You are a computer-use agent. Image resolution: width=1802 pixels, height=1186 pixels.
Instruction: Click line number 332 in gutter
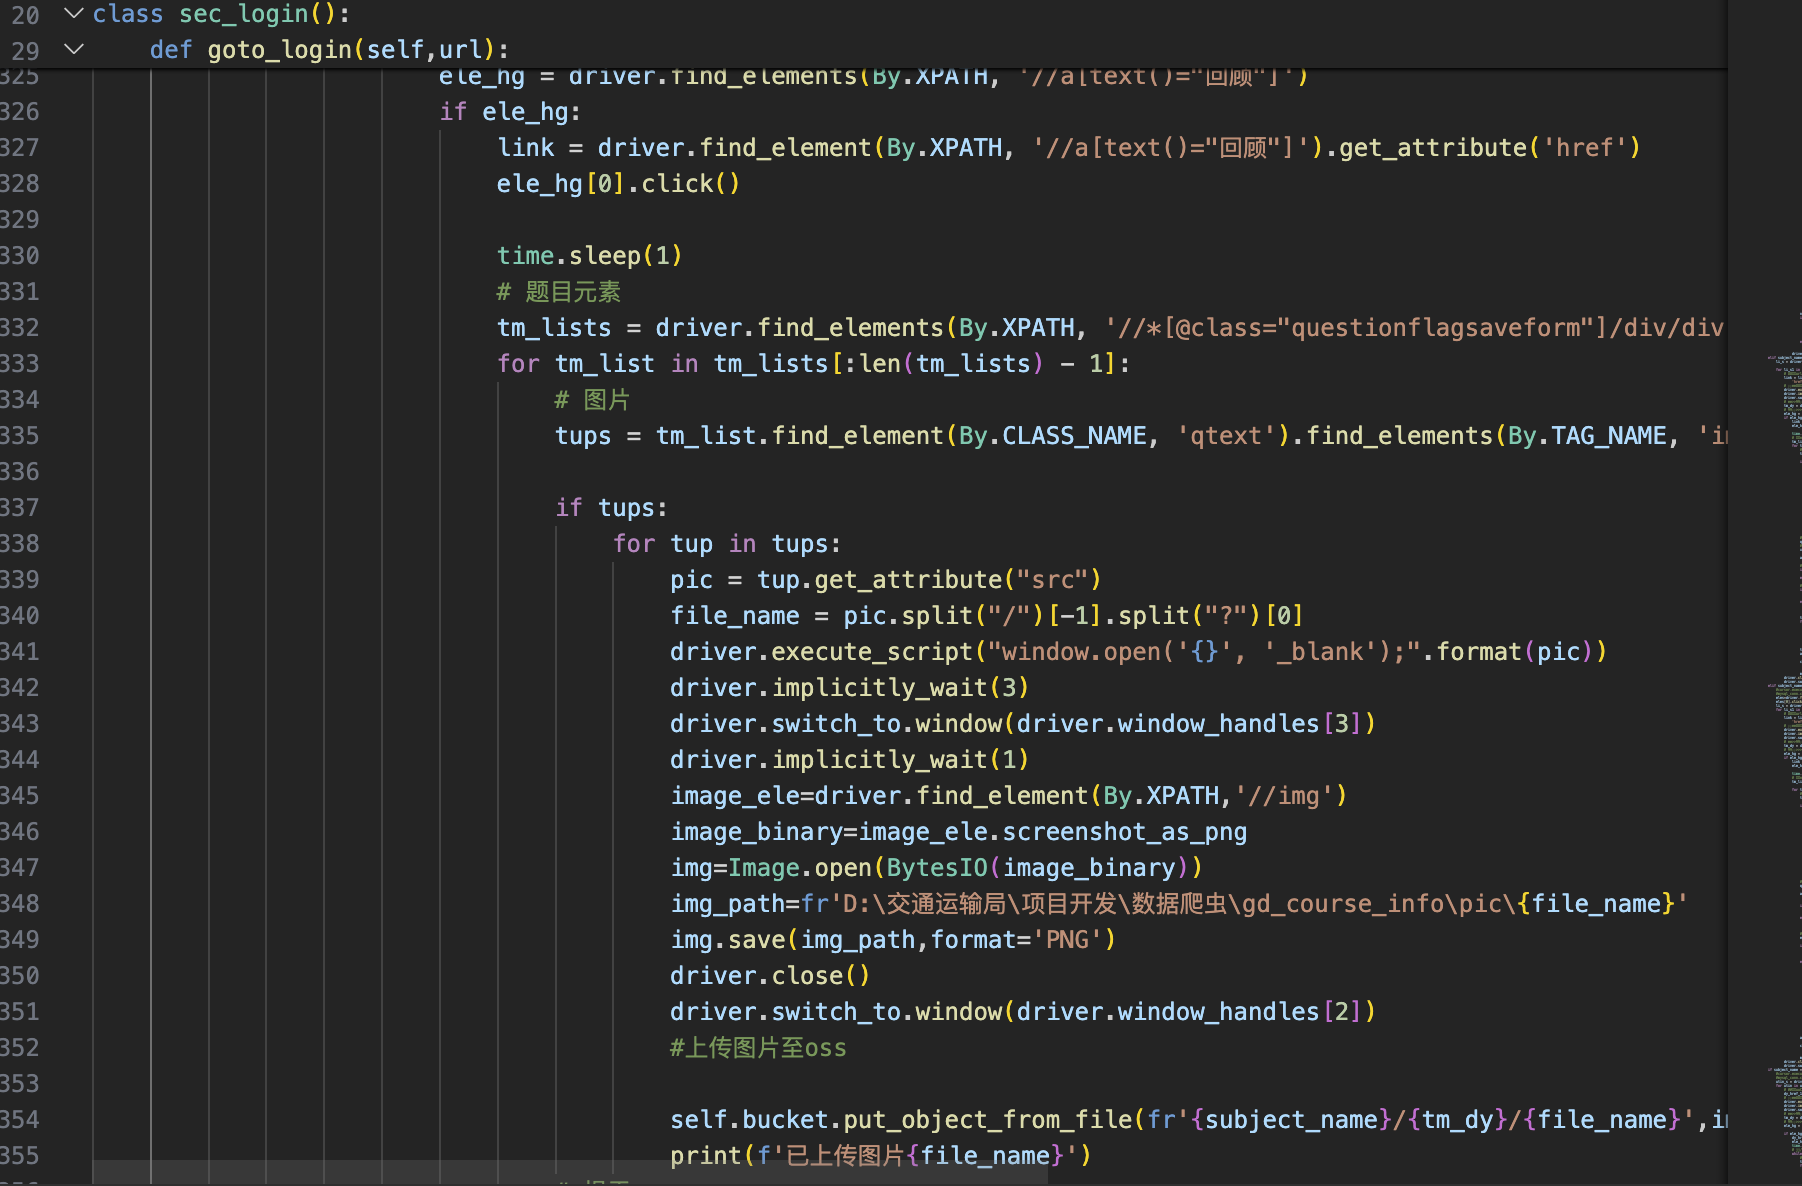pos(20,328)
